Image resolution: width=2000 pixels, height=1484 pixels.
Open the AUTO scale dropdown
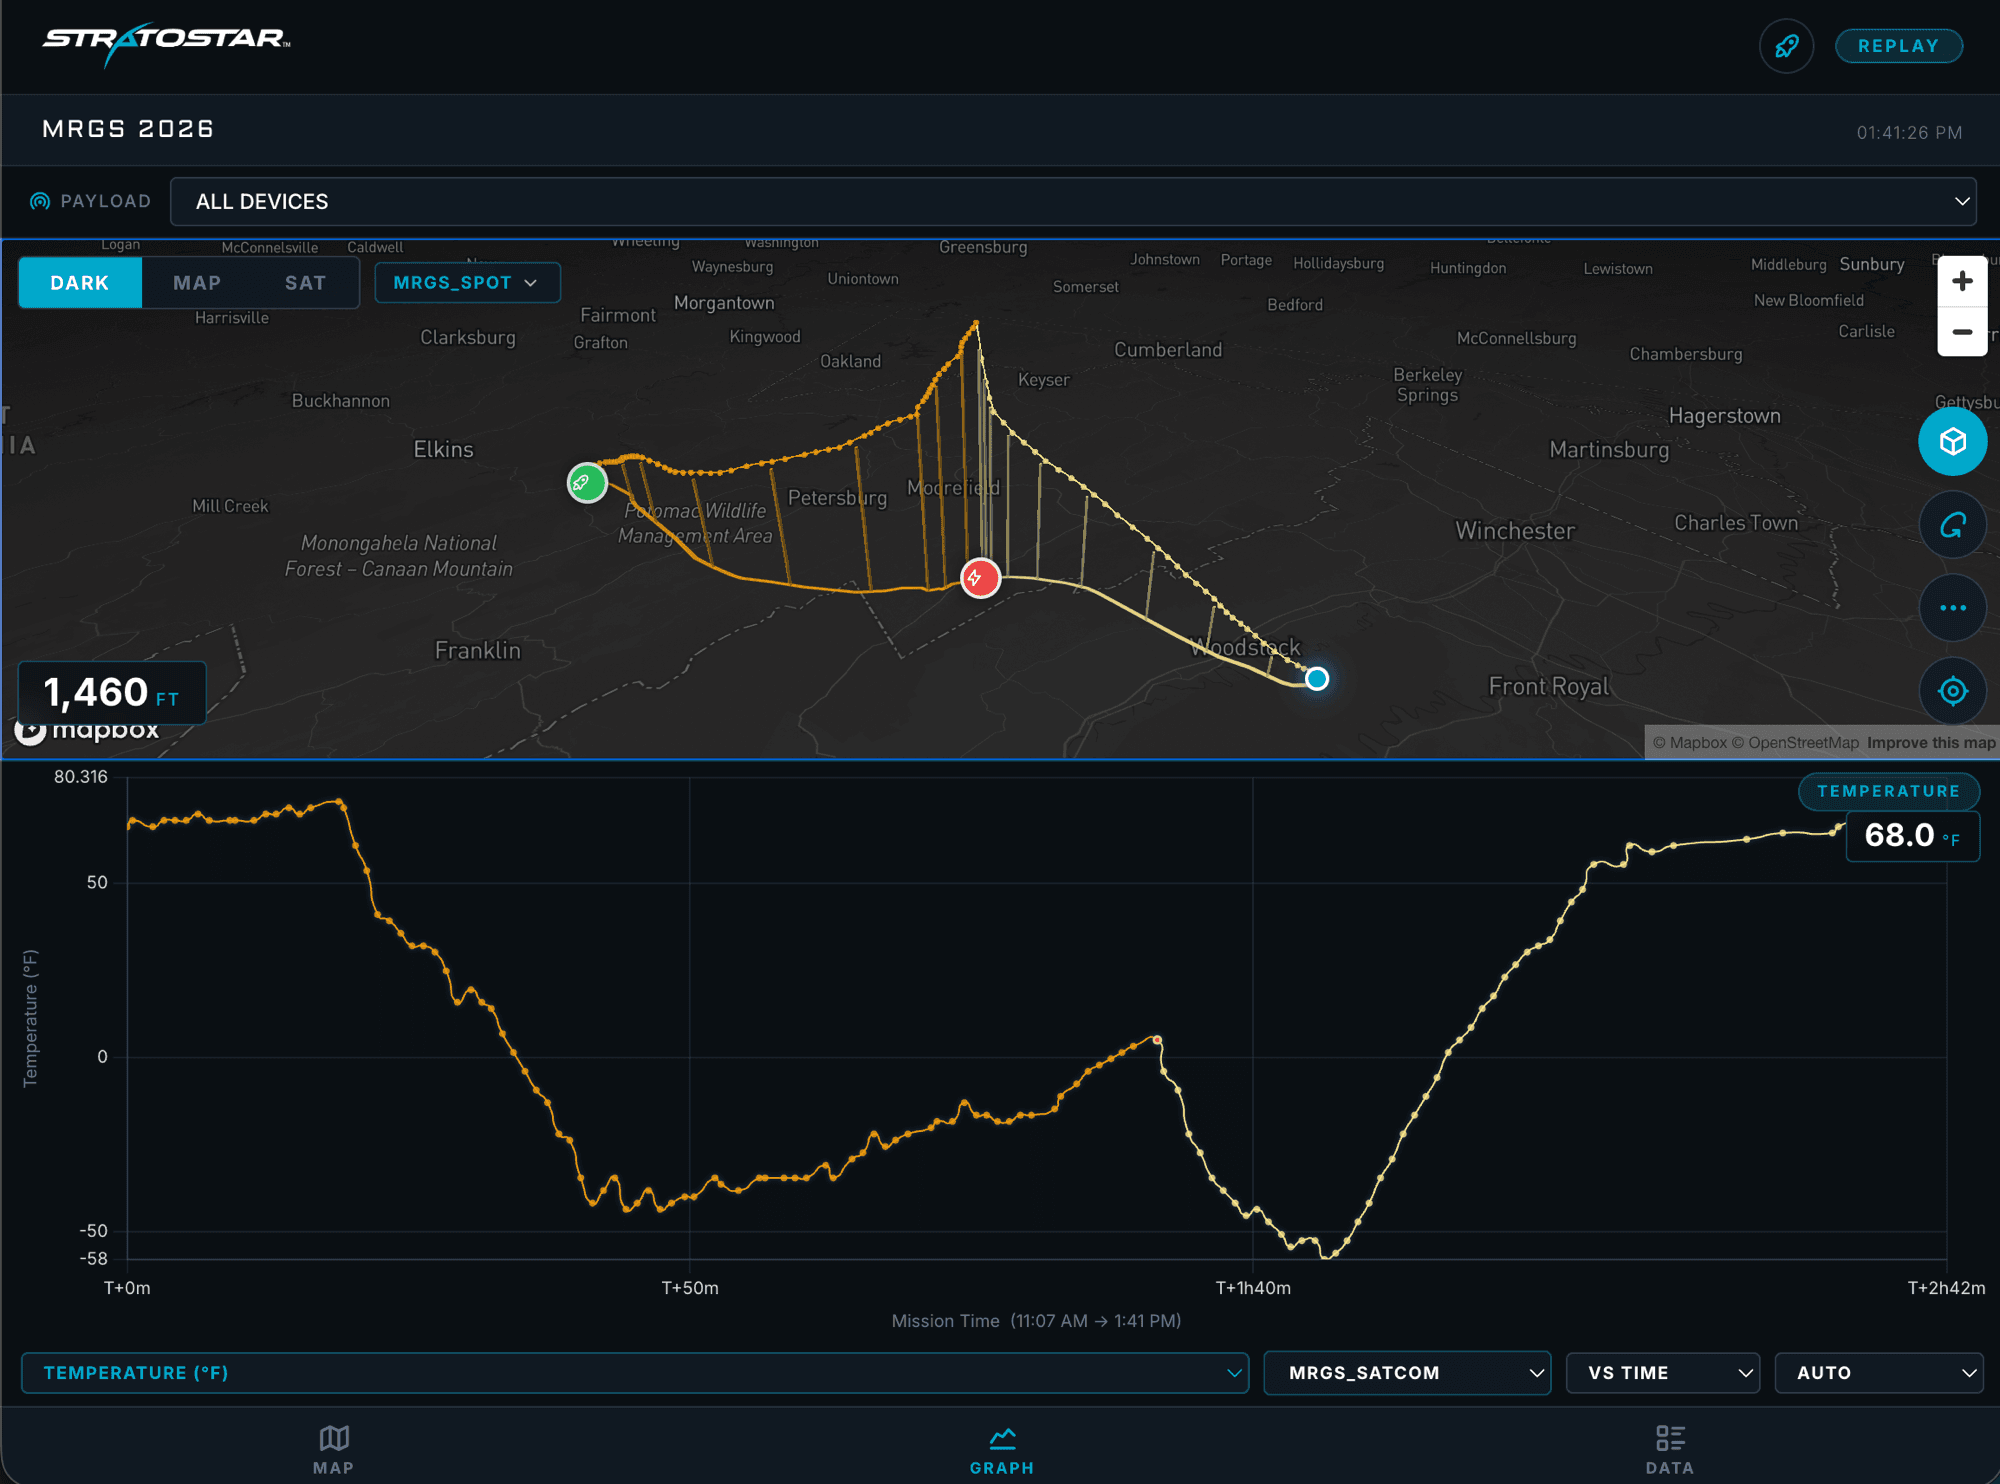[x=1879, y=1373]
